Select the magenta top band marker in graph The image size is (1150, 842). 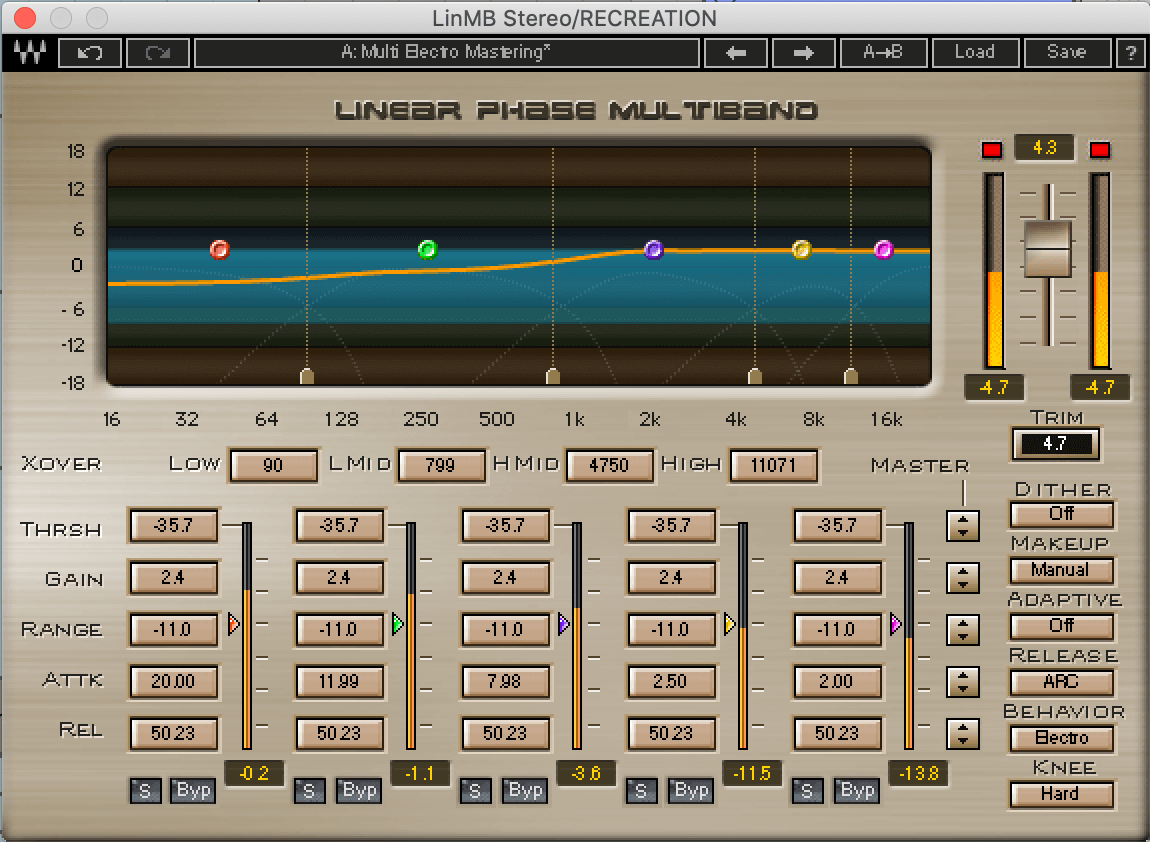coord(885,250)
